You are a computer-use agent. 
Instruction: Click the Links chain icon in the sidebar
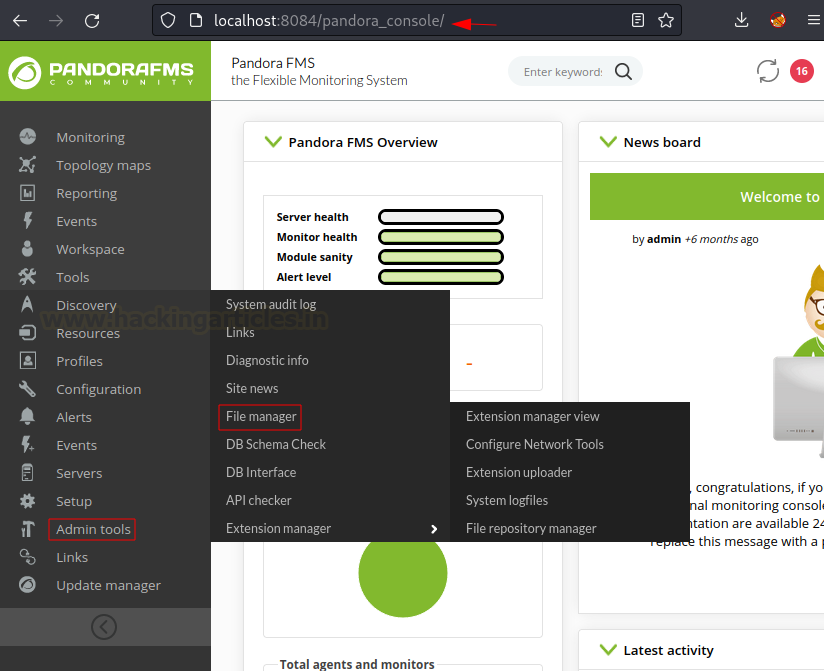pyautogui.click(x=27, y=556)
